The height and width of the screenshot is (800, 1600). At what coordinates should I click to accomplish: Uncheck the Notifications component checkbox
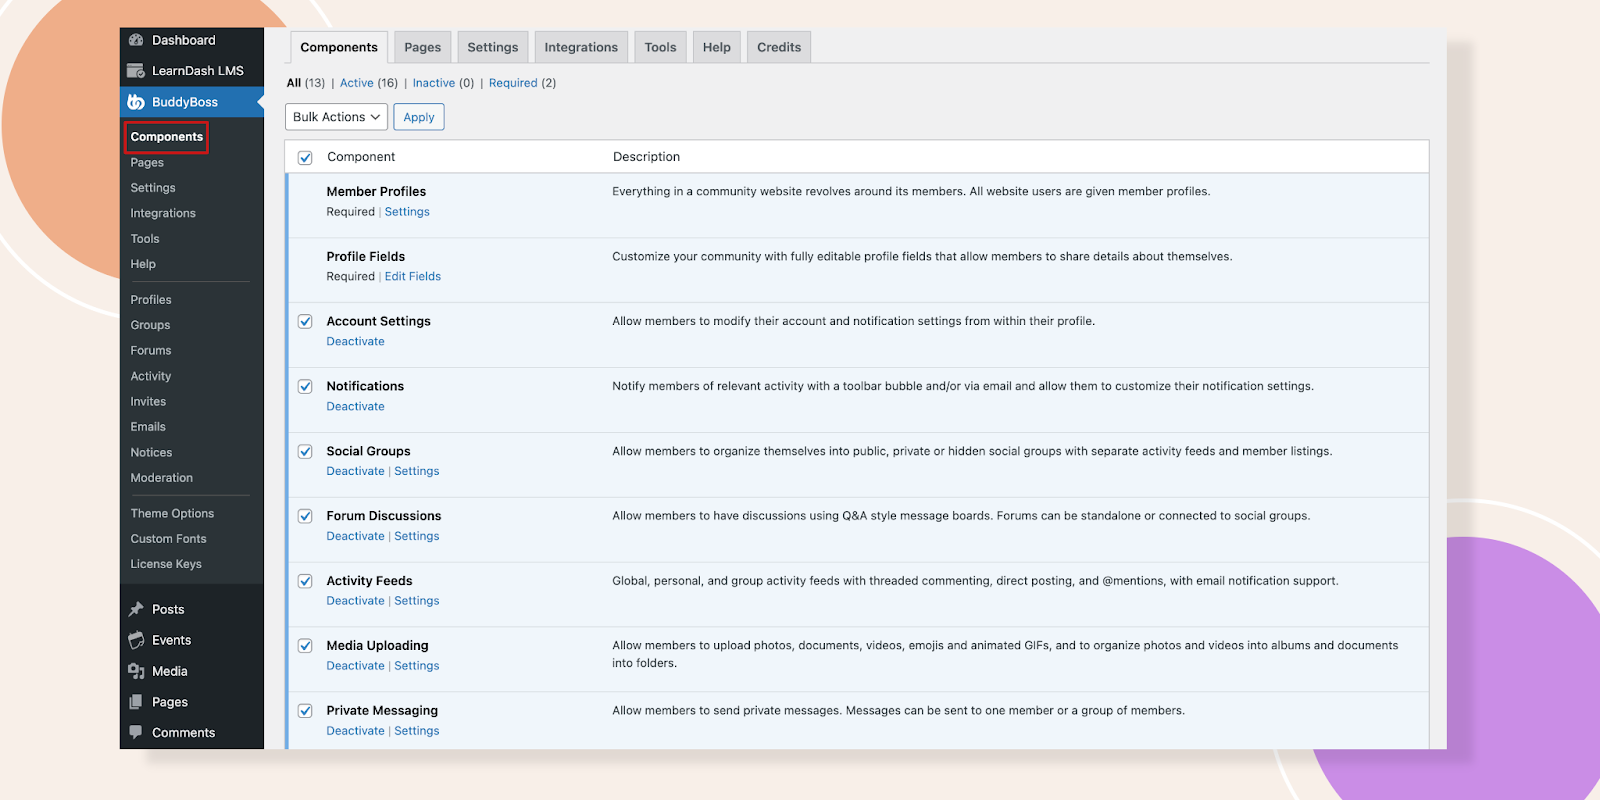pyautogui.click(x=305, y=386)
